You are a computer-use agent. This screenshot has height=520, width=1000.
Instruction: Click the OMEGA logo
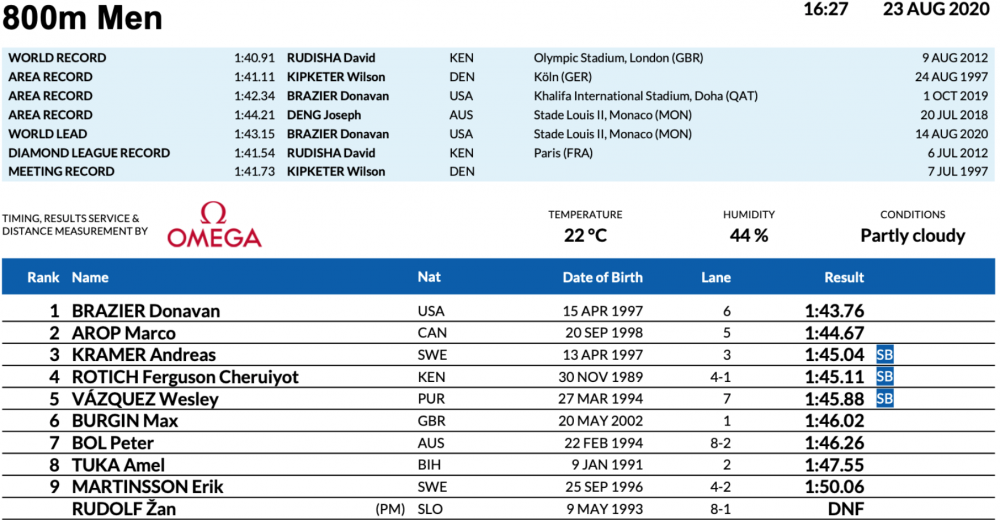click(214, 225)
